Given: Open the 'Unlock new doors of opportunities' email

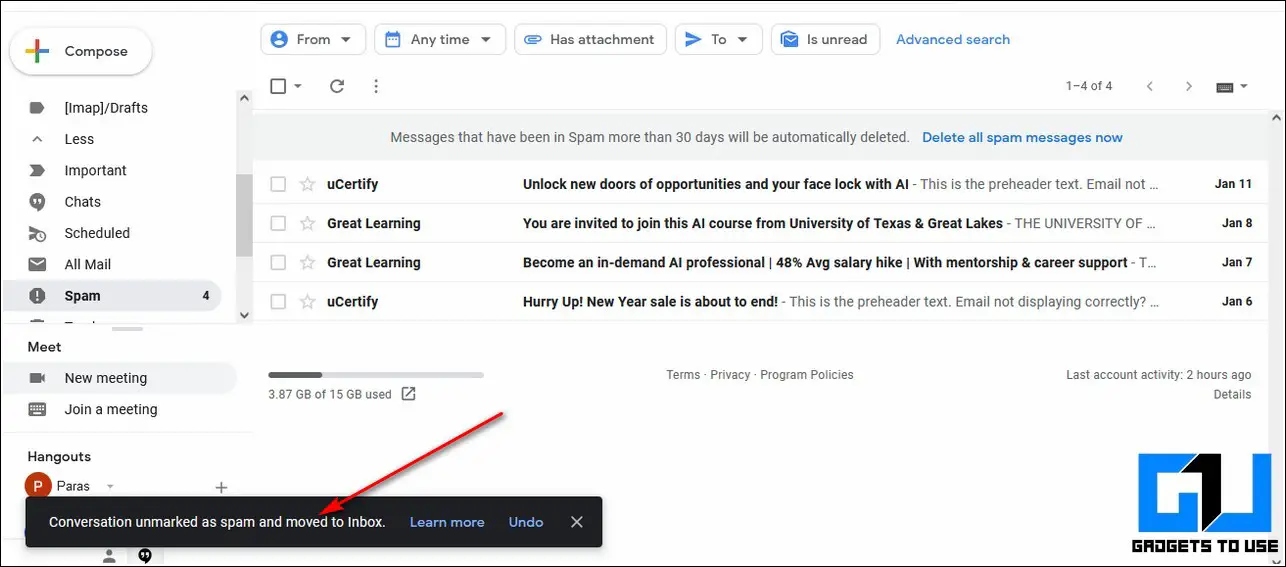Looking at the screenshot, I should 760,184.
